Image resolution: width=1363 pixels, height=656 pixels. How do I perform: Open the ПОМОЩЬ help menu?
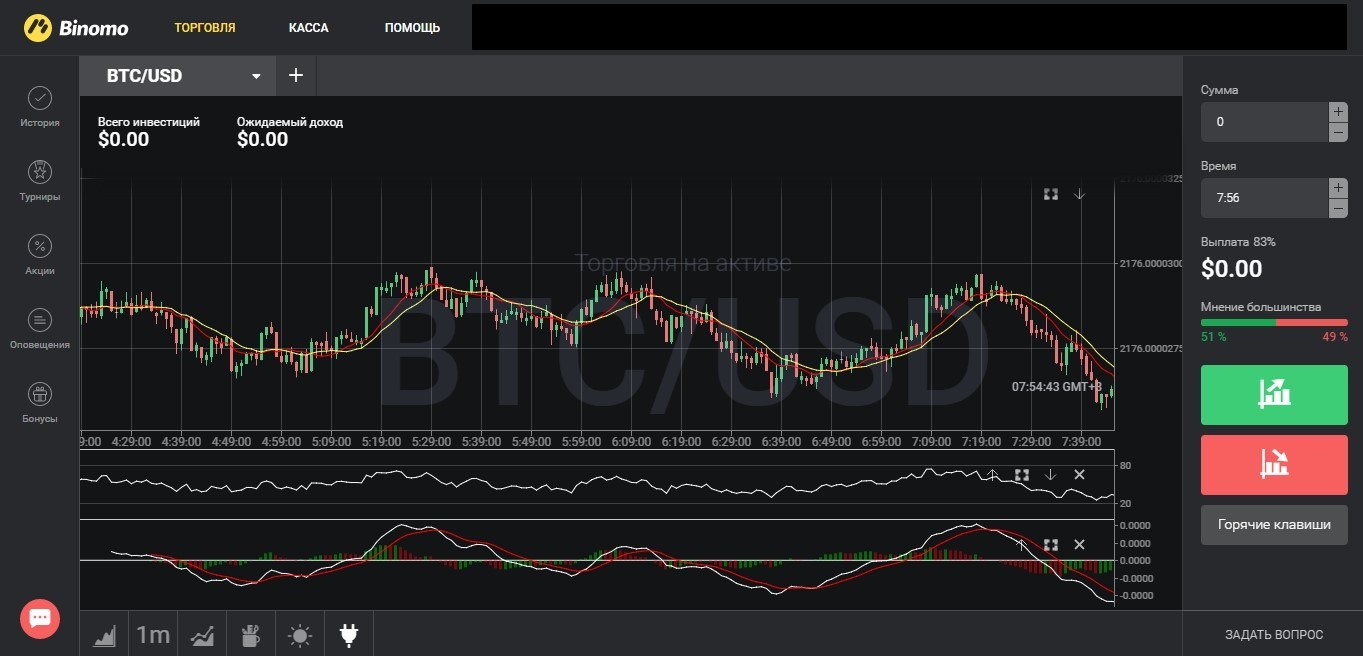(412, 28)
